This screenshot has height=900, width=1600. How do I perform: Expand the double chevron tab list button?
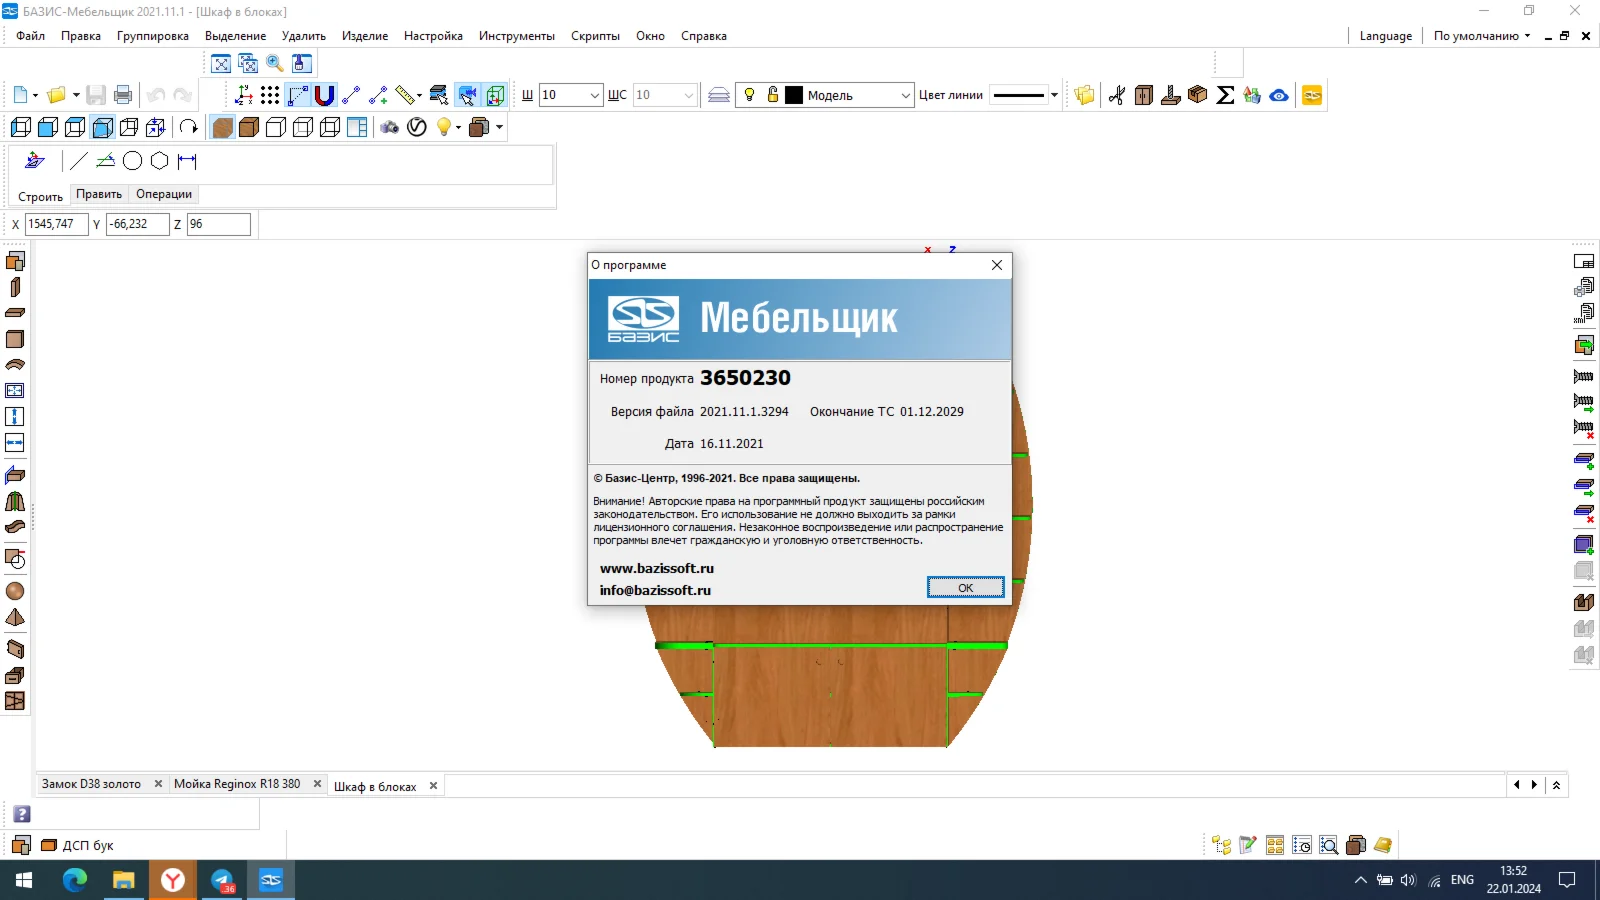[x=1556, y=785]
